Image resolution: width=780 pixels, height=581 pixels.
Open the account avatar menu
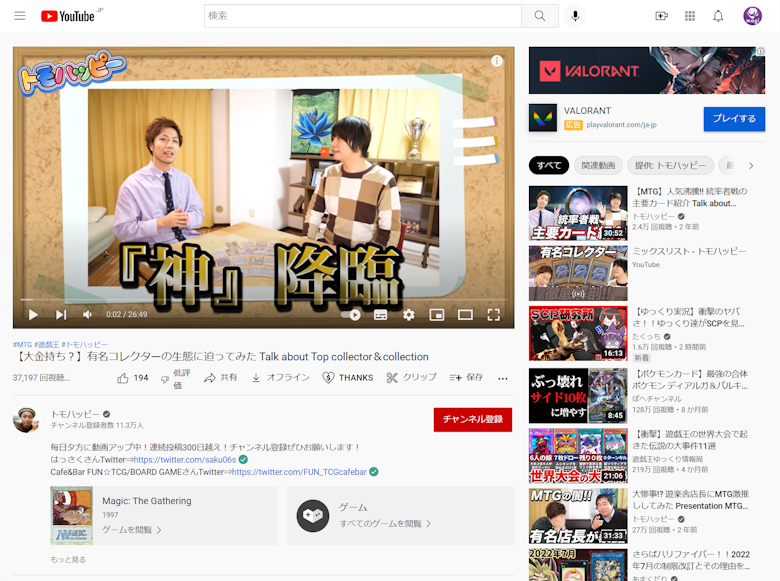[x=752, y=16]
